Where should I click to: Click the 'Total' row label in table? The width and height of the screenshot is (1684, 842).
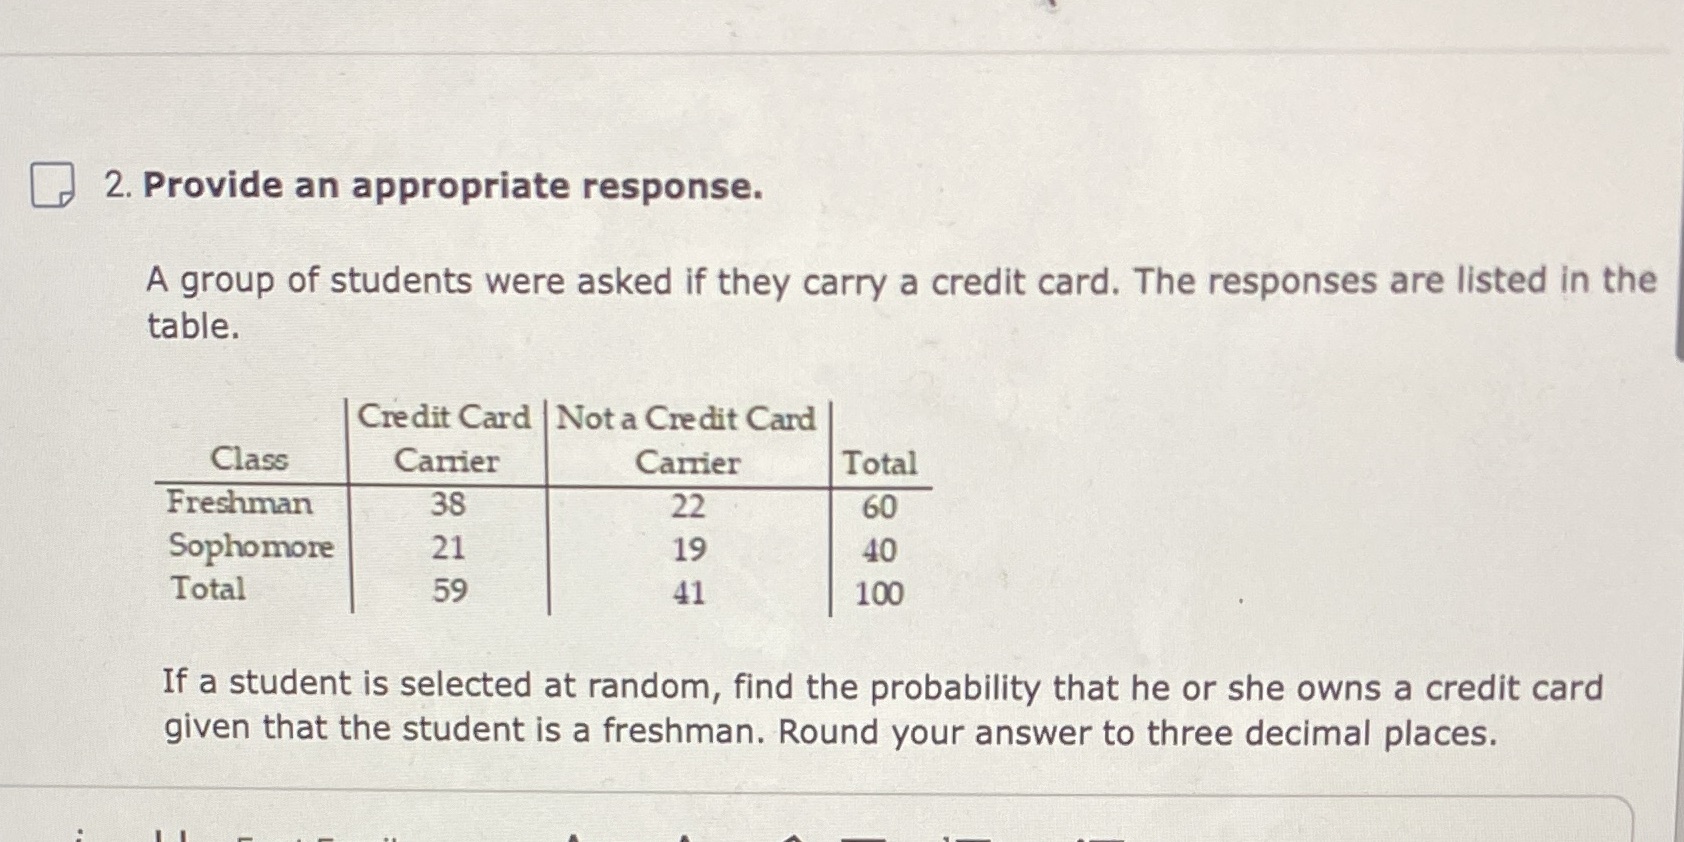coord(208,588)
